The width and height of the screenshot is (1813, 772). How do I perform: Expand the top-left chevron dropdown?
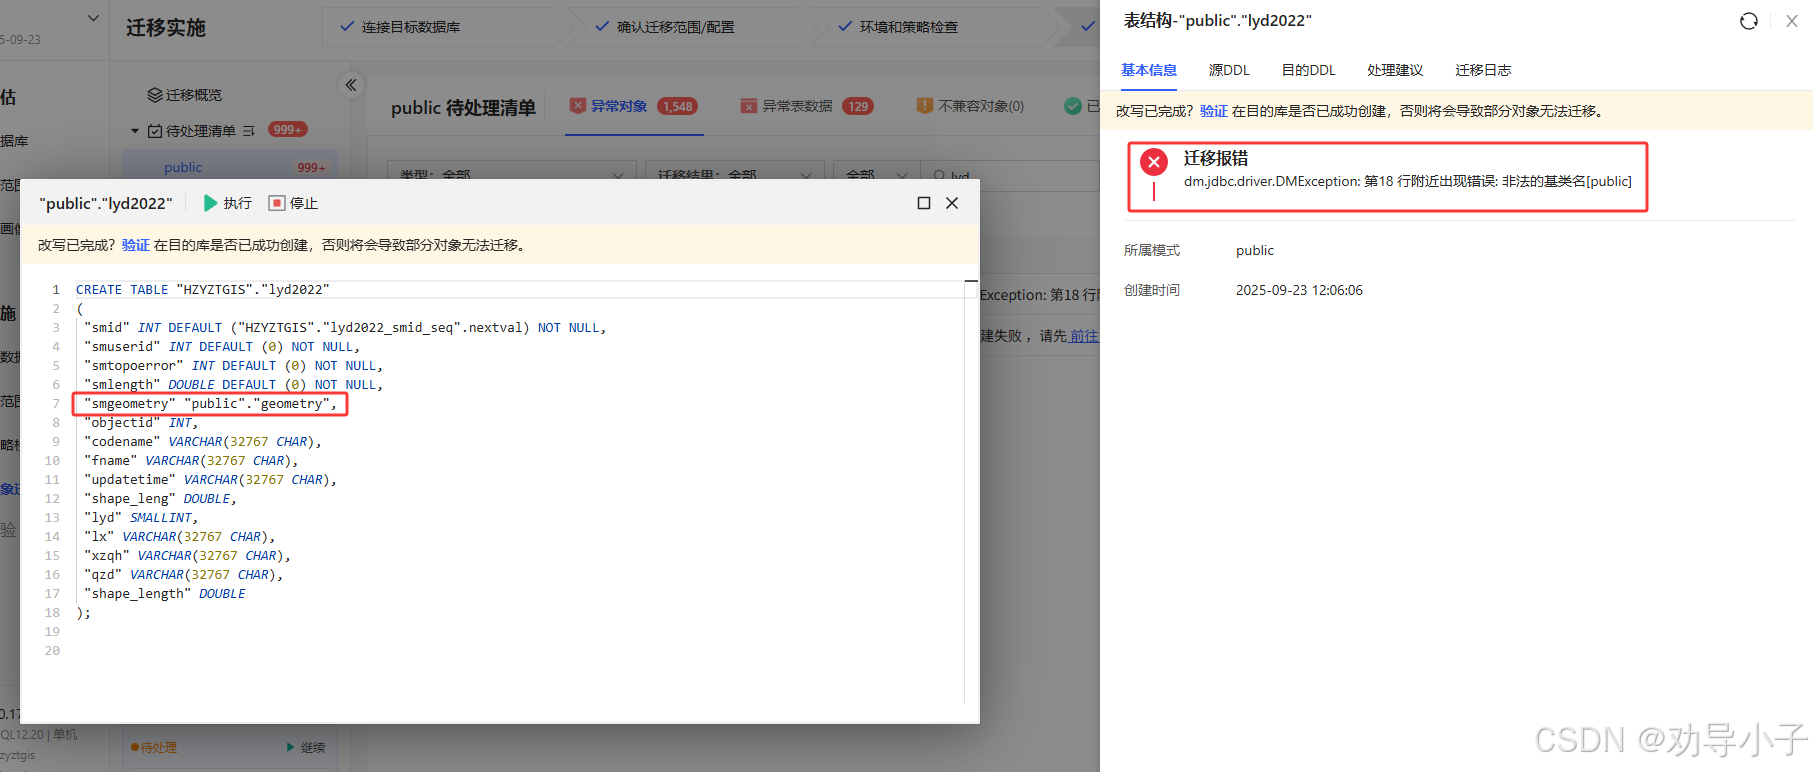pos(93,18)
